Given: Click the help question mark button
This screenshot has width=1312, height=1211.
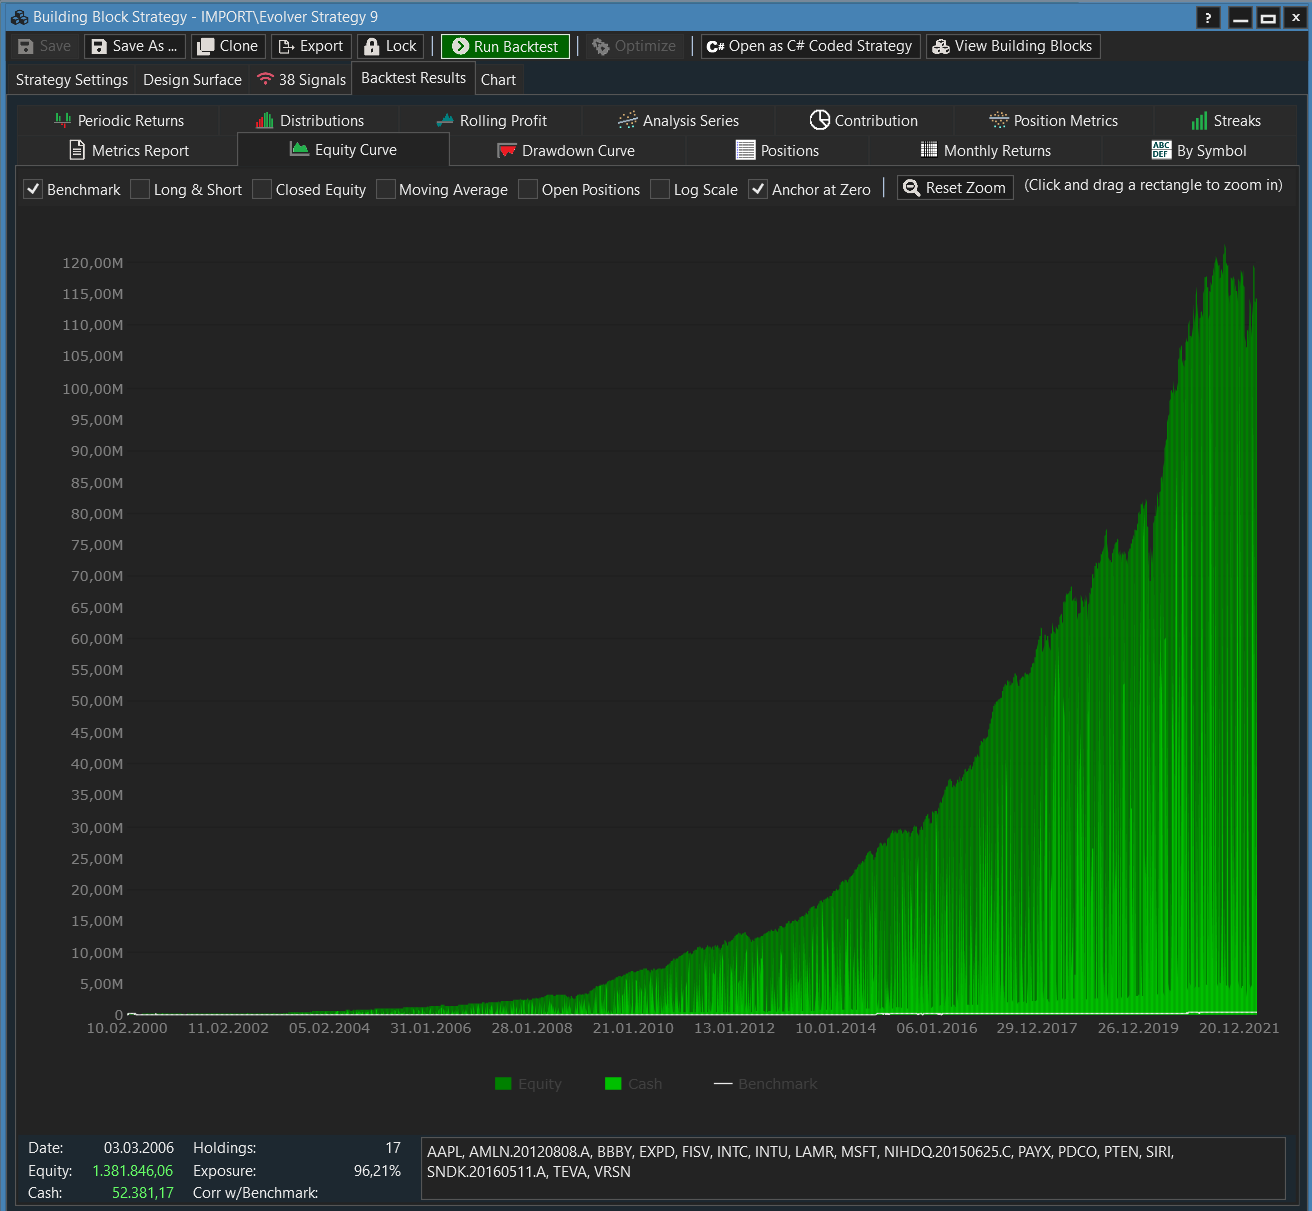Looking at the screenshot, I should click(1208, 17).
